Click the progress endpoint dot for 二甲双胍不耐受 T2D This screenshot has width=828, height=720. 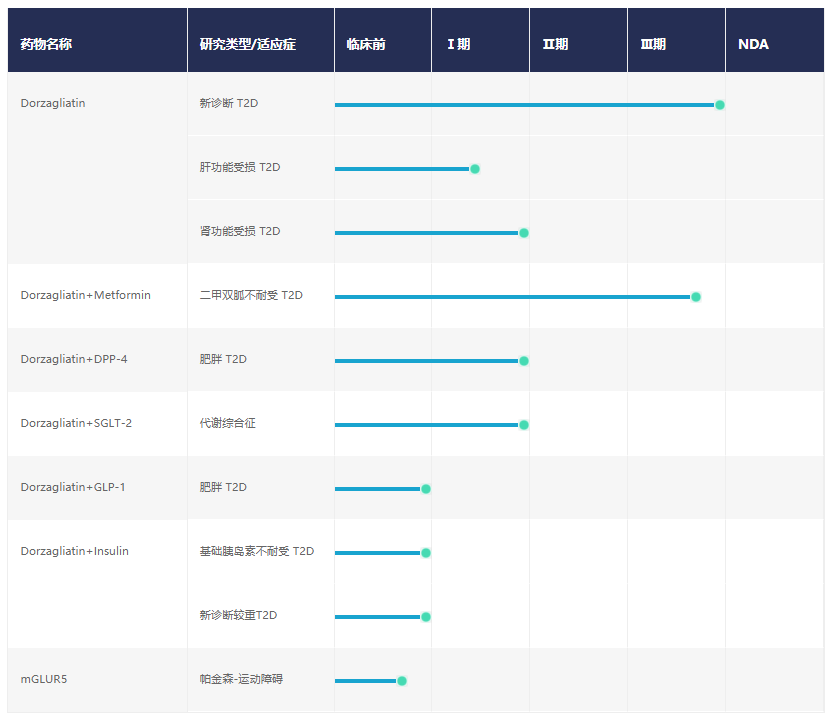[696, 297]
